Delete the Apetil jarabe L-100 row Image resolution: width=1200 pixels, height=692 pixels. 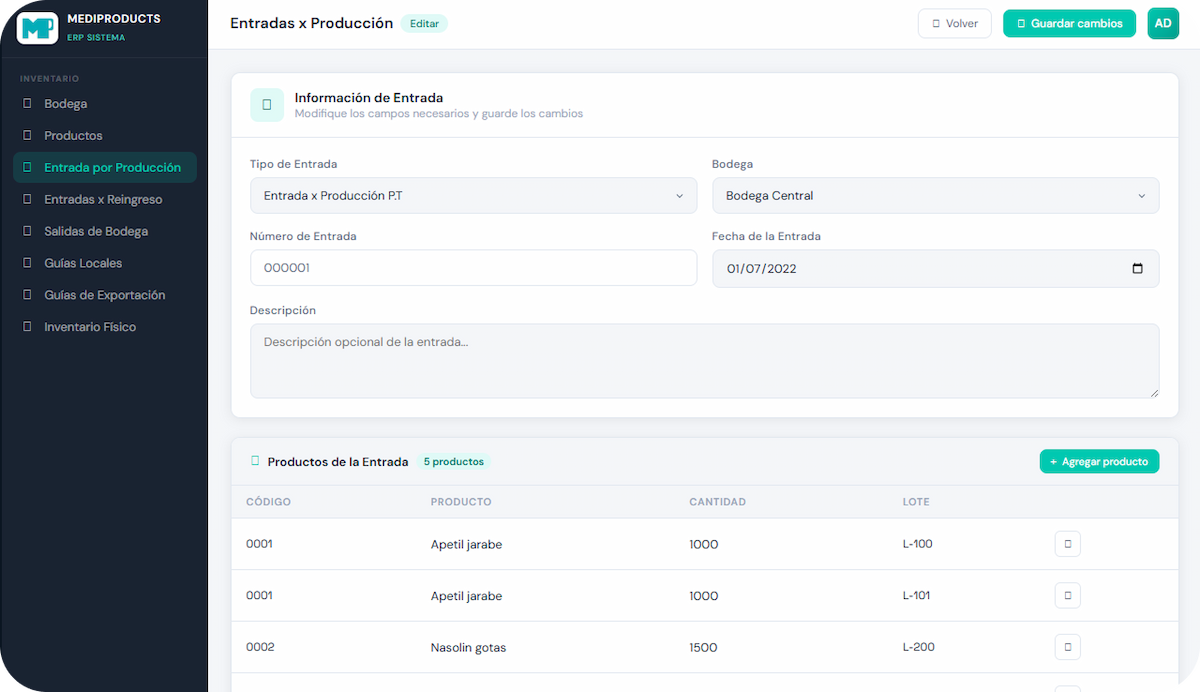coord(1068,544)
